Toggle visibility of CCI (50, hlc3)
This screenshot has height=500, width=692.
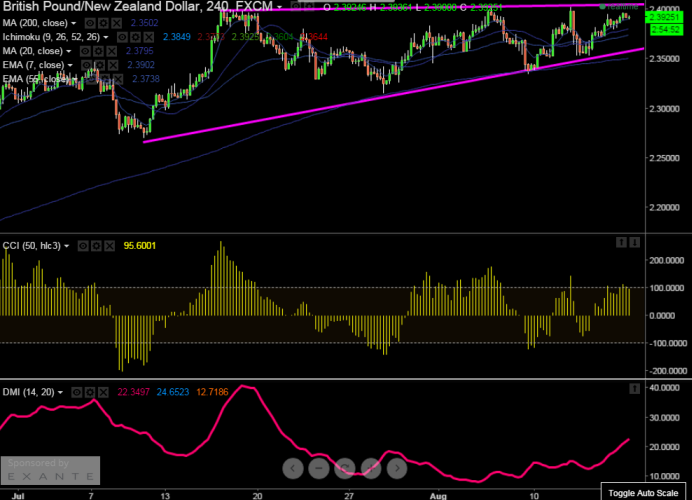tap(83, 246)
